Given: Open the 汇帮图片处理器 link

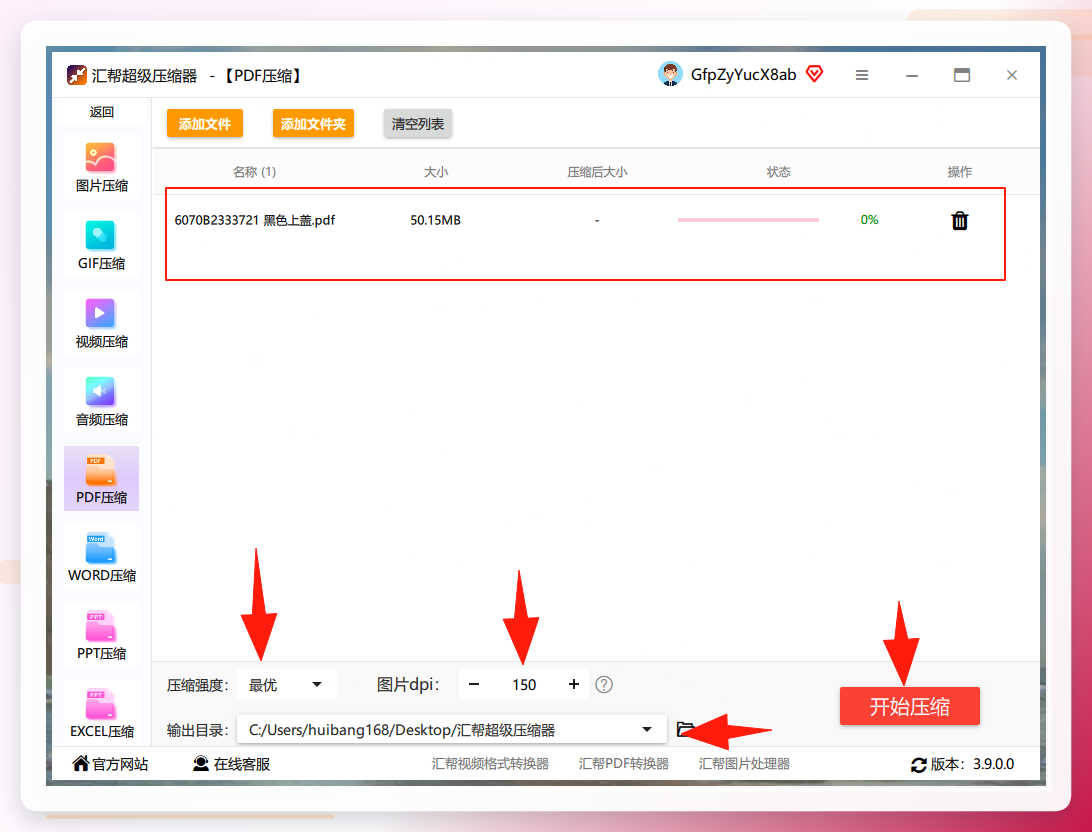Looking at the screenshot, I should (744, 764).
